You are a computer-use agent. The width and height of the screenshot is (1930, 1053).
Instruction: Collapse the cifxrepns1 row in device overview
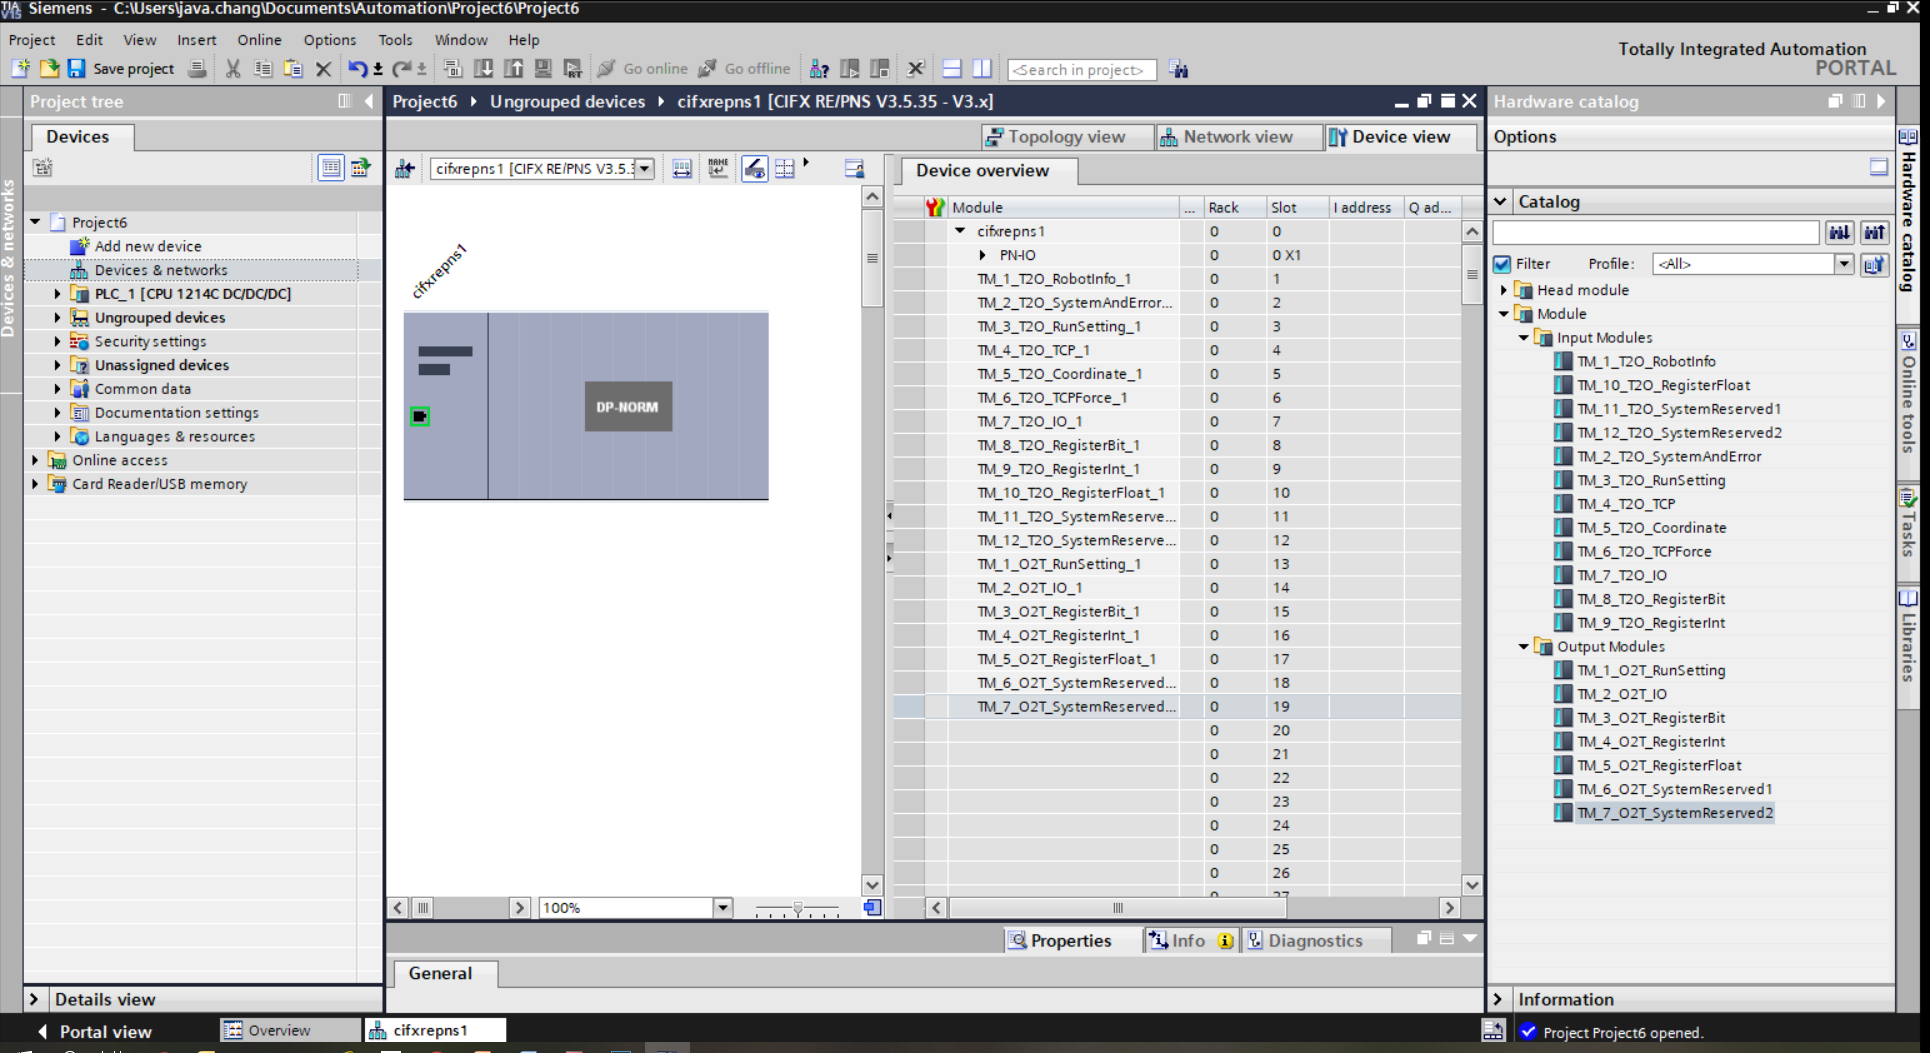960,231
